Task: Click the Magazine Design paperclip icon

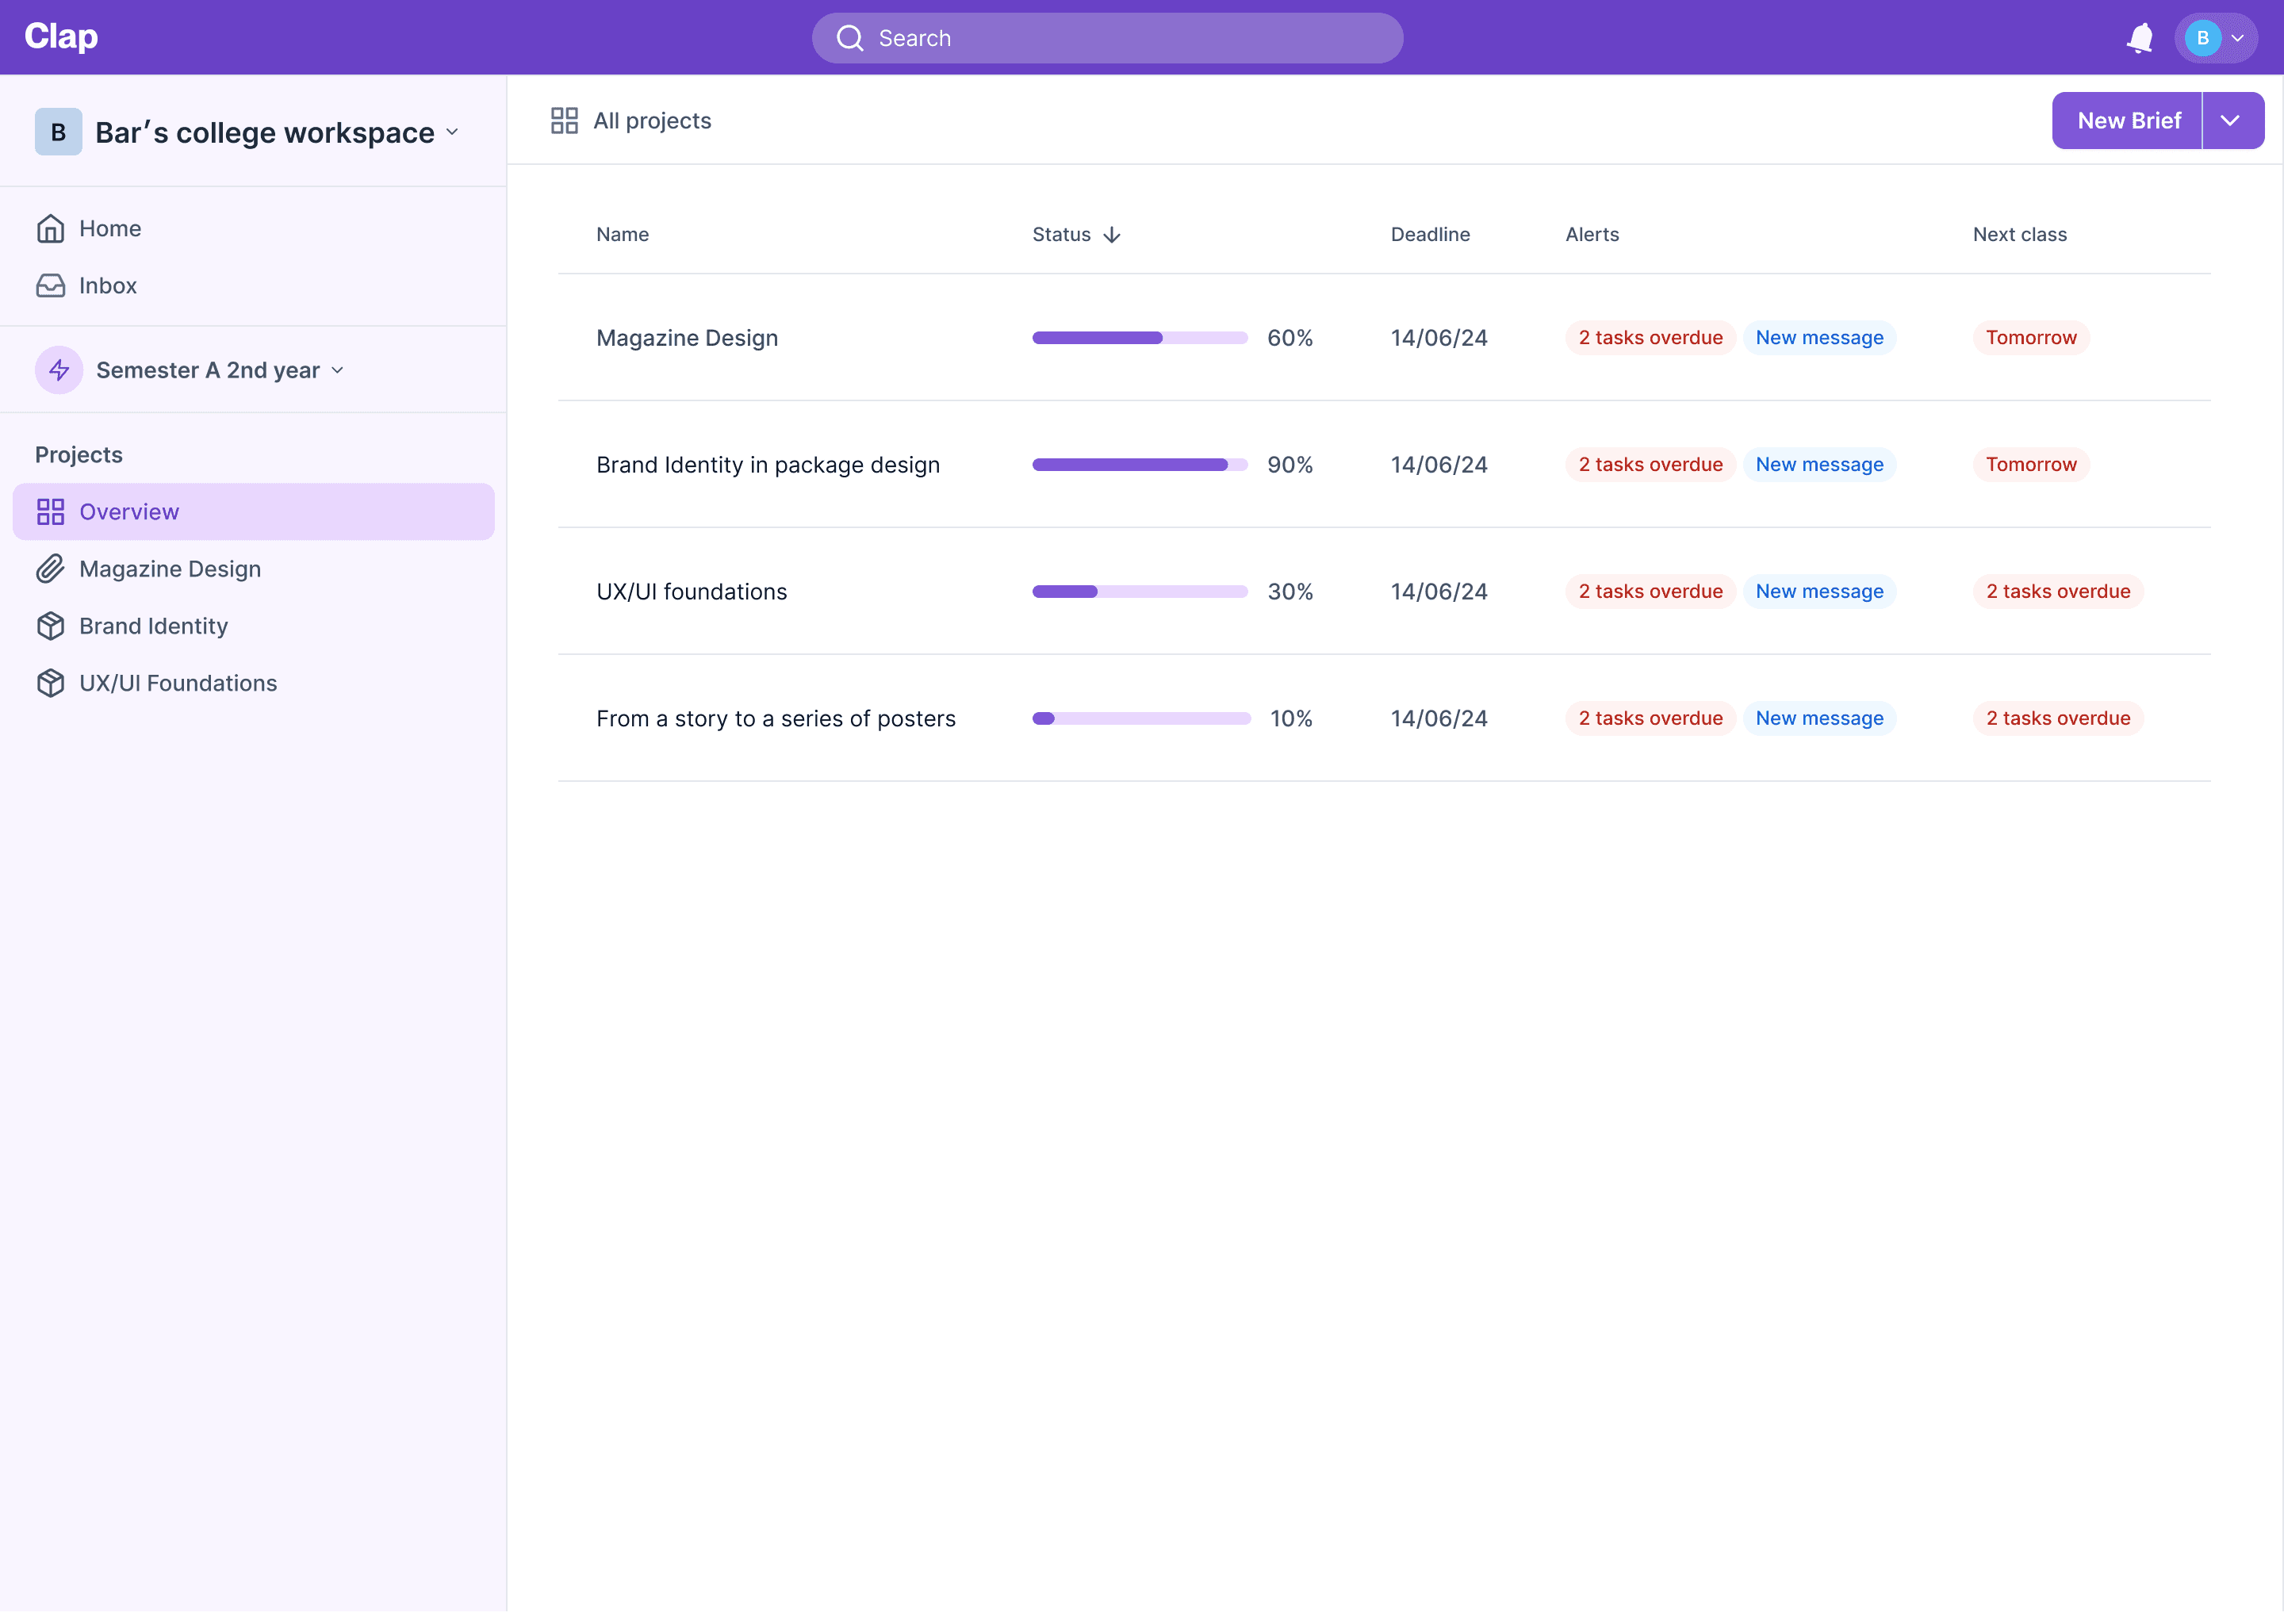Action: [x=50, y=569]
